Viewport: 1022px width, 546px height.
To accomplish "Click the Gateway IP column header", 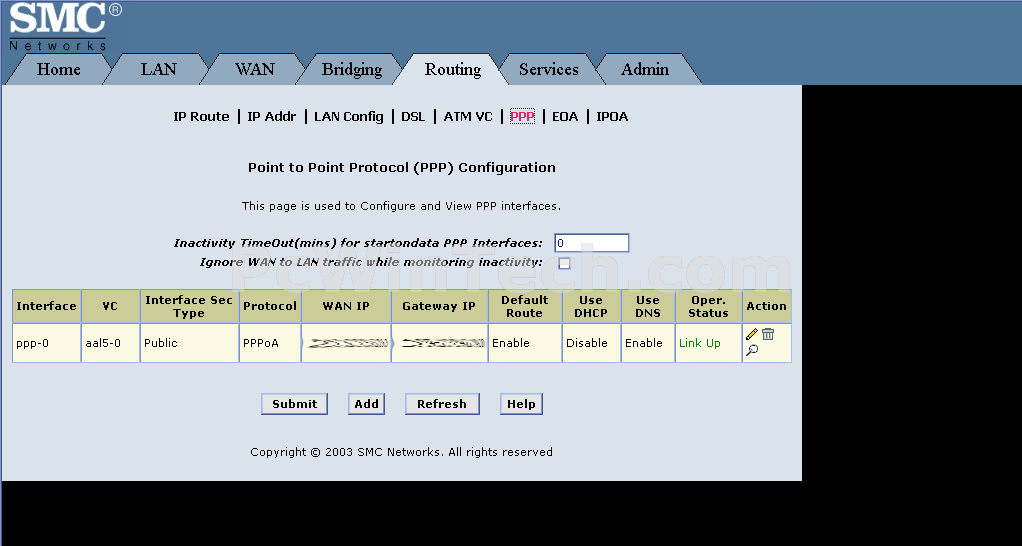I will [439, 306].
